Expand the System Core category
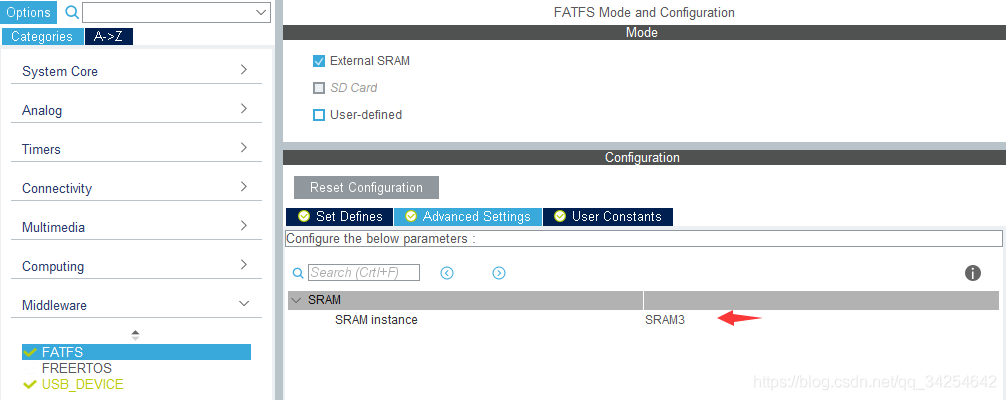Screen dimensions: 1006x400 pyautogui.click(x=136, y=71)
